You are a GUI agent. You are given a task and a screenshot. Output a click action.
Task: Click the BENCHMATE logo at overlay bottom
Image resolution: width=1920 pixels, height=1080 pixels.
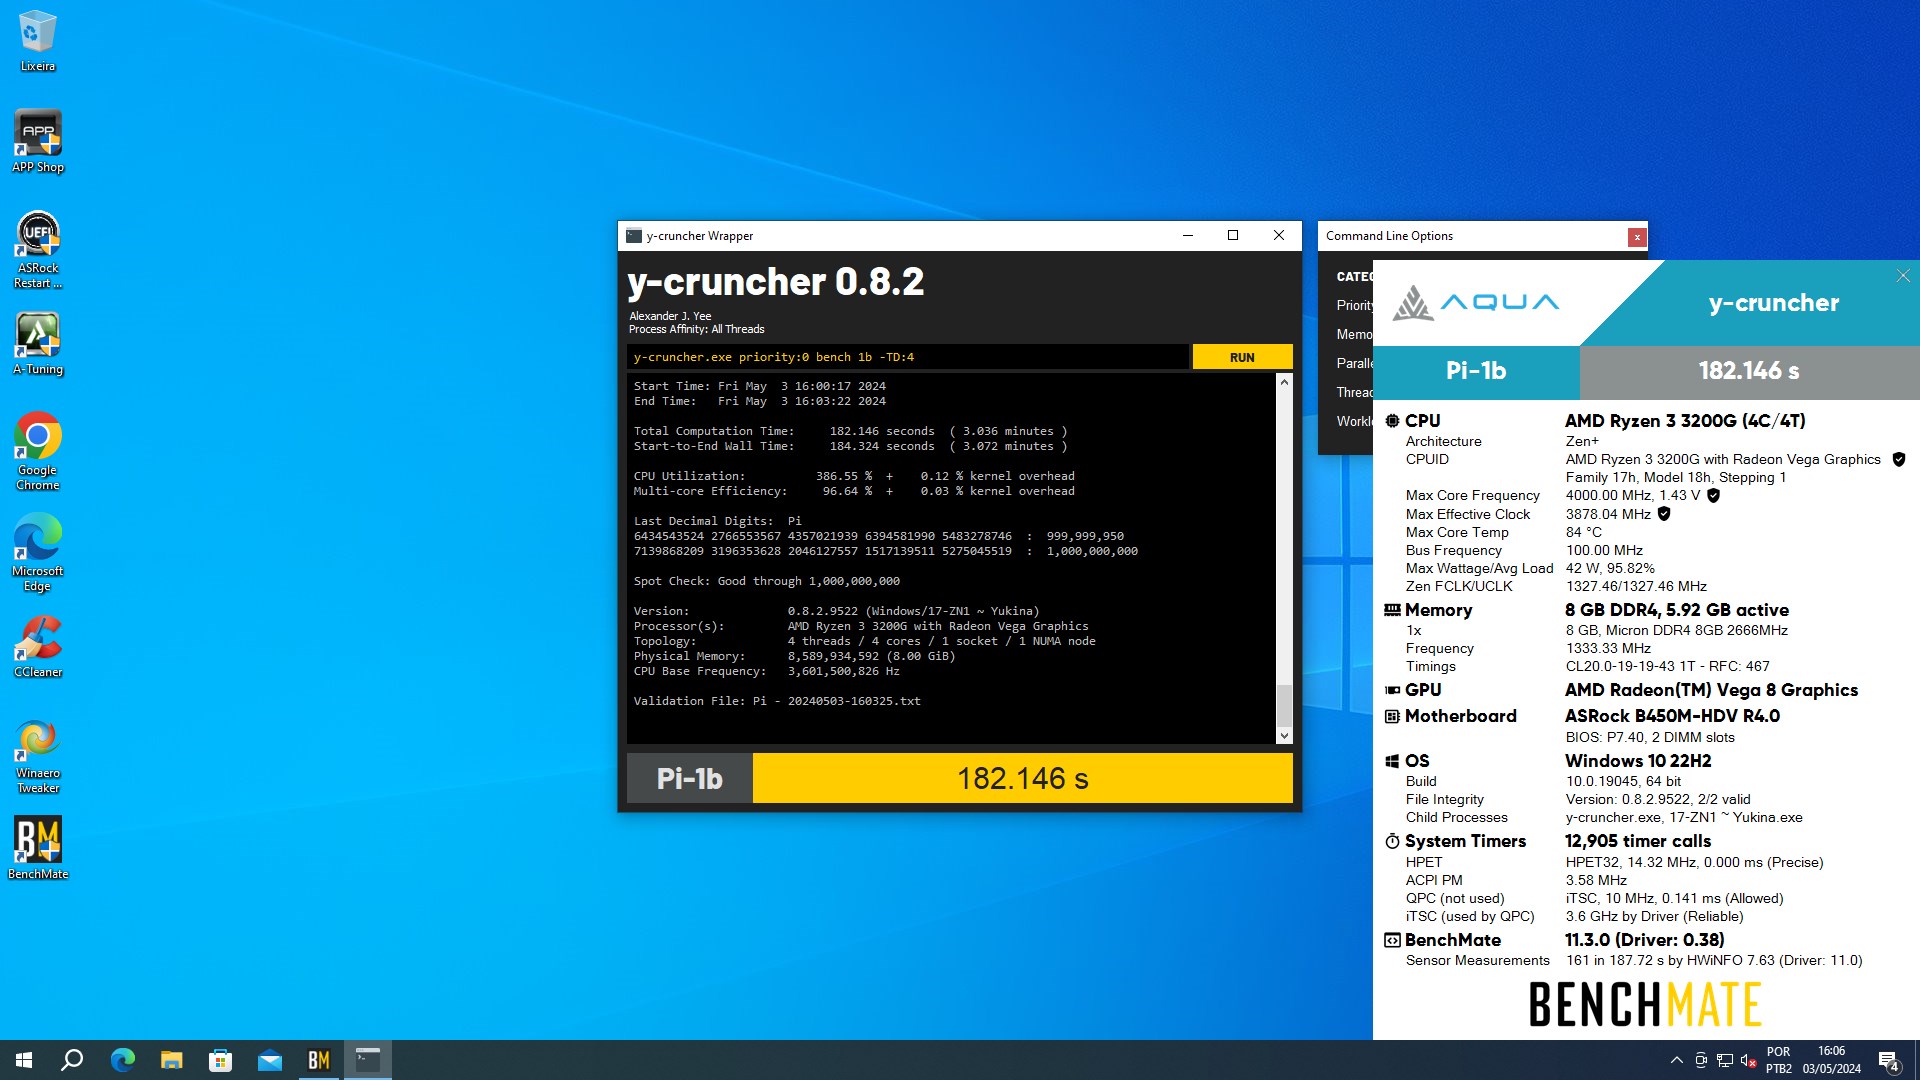coord(1645,1004)
